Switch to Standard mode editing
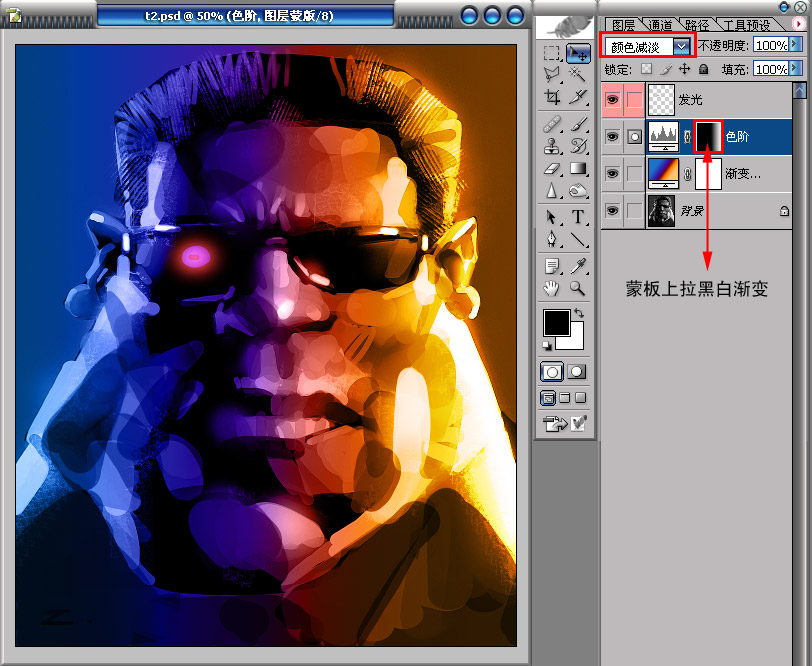The image size is (812, 666). (552, 372)
